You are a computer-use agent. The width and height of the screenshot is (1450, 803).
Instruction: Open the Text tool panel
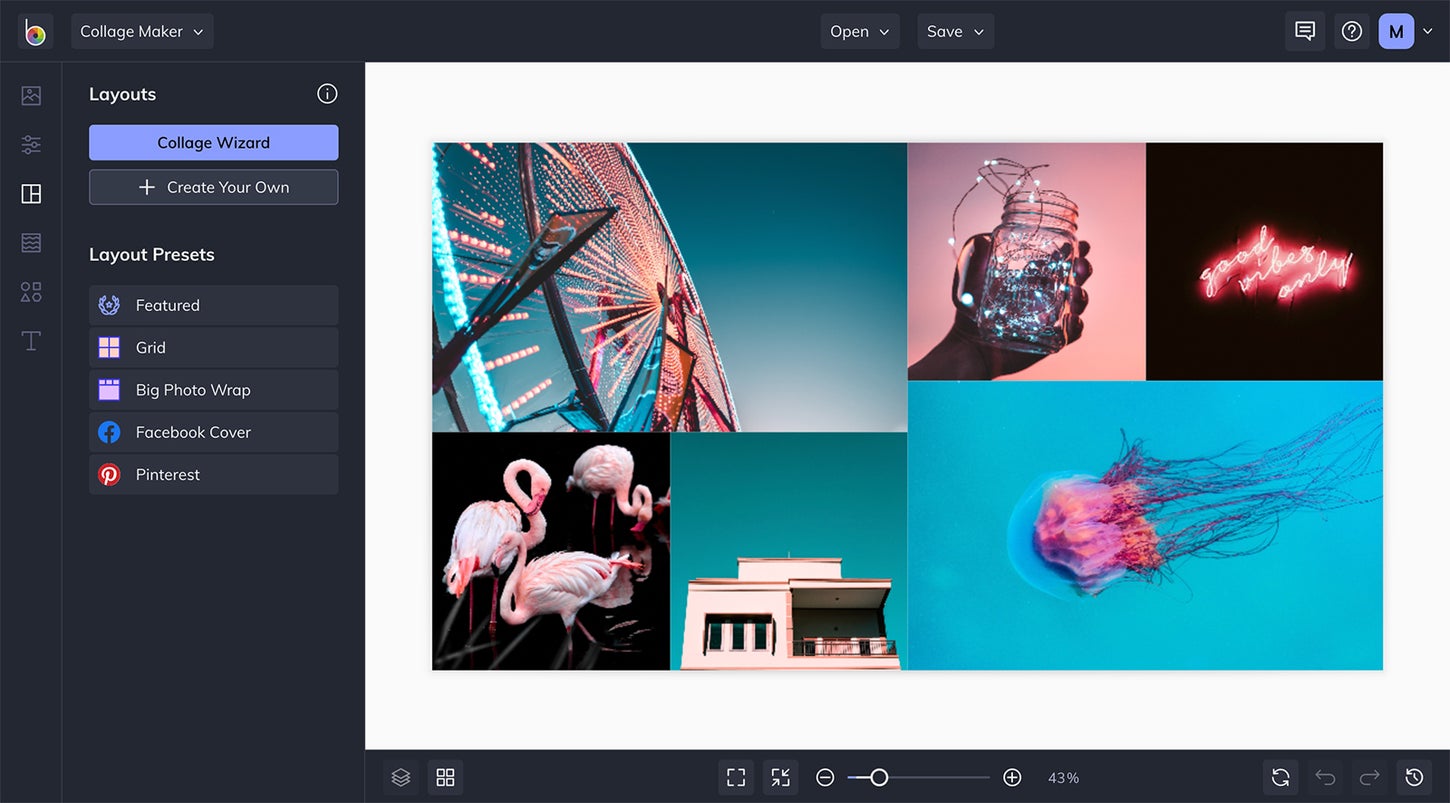[x=30, y=340]
